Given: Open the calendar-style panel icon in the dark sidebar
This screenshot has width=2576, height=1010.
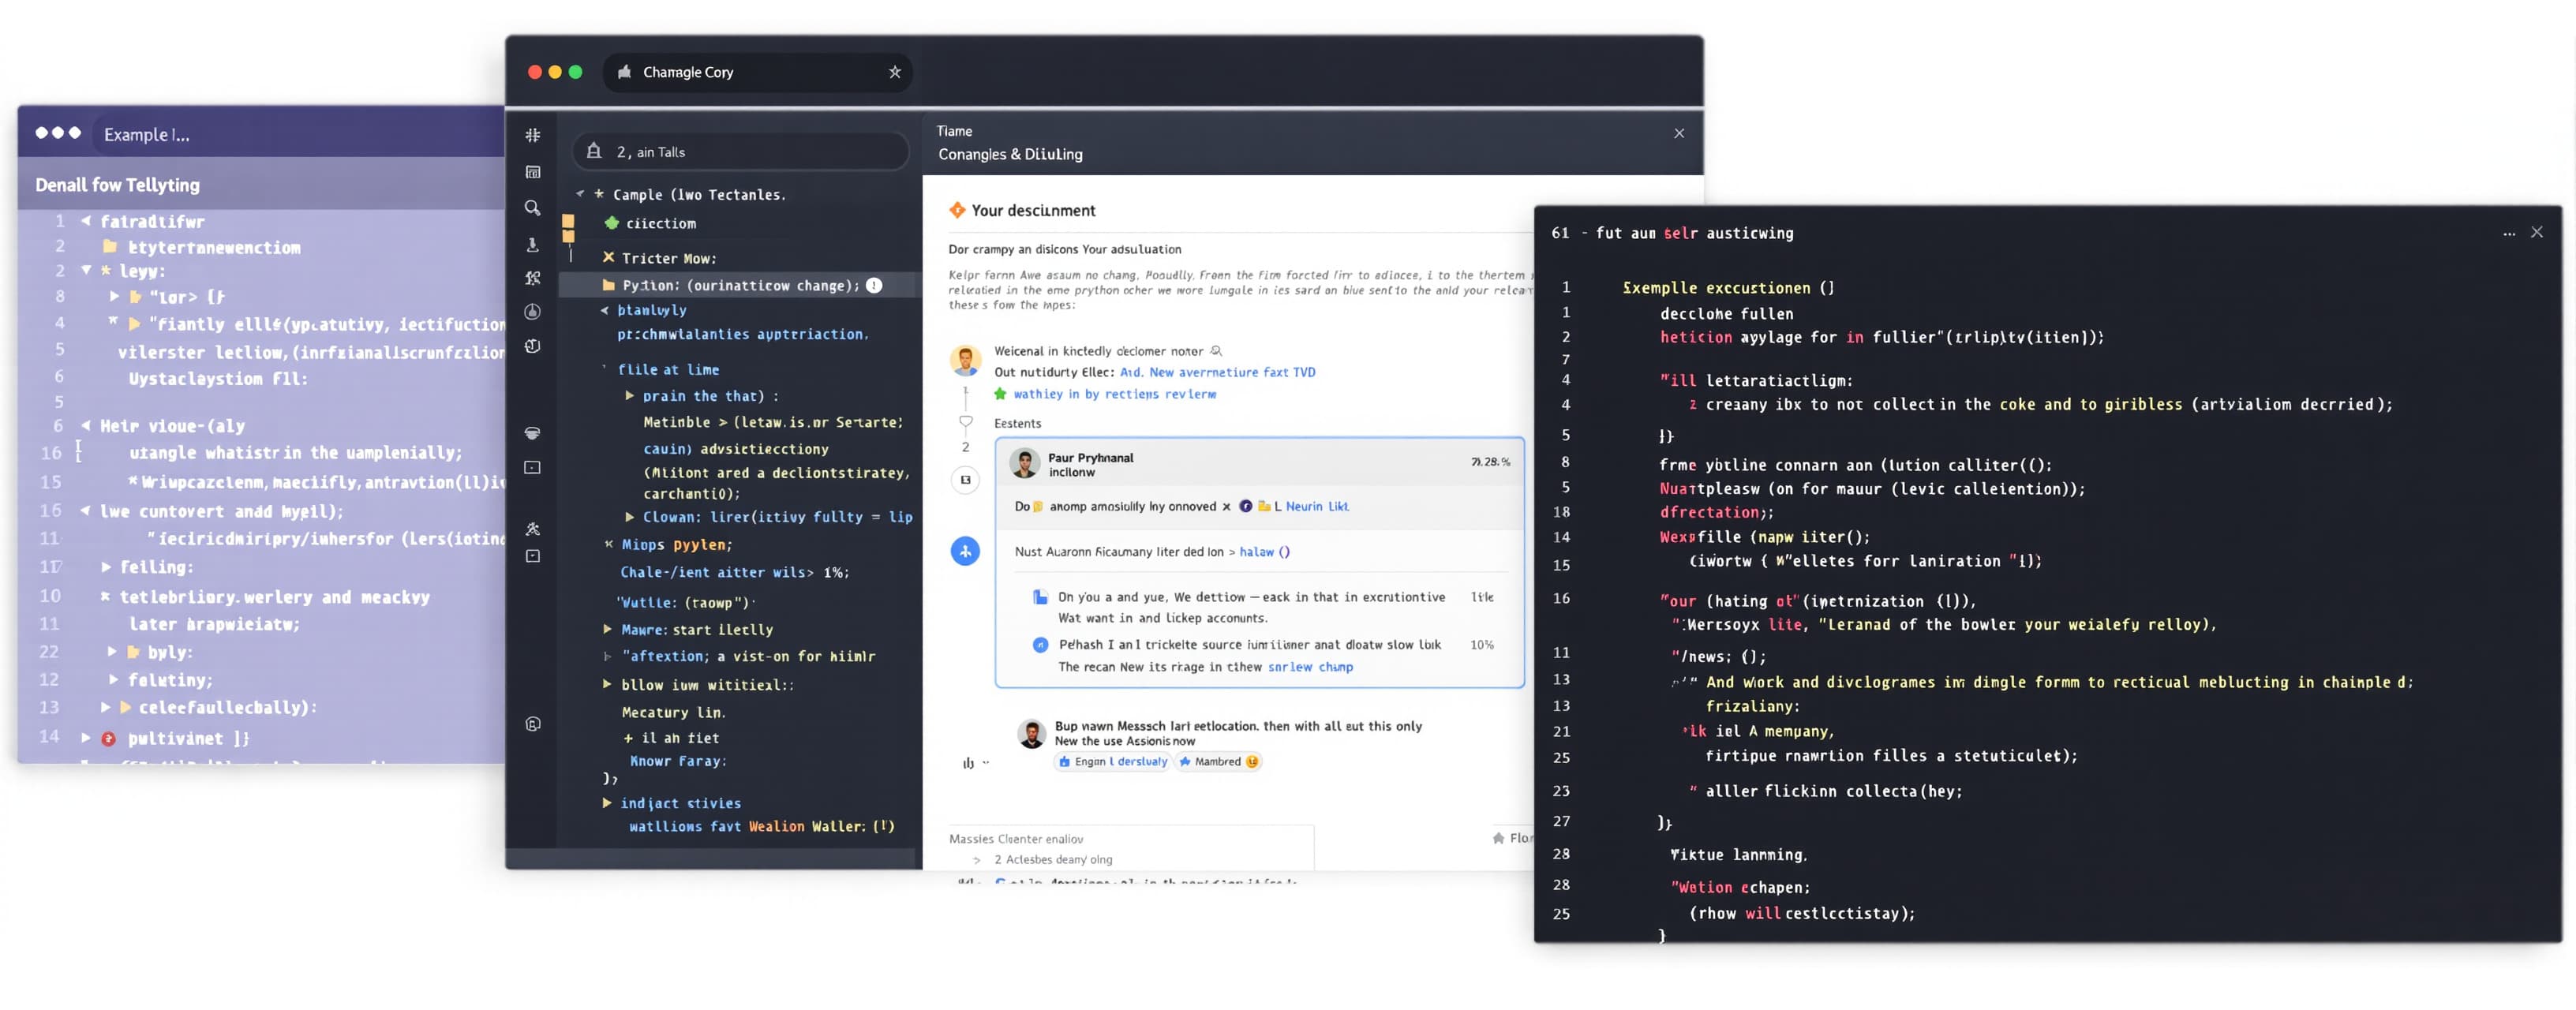Looking at the screenshot, I should click(x=533, y=172).
